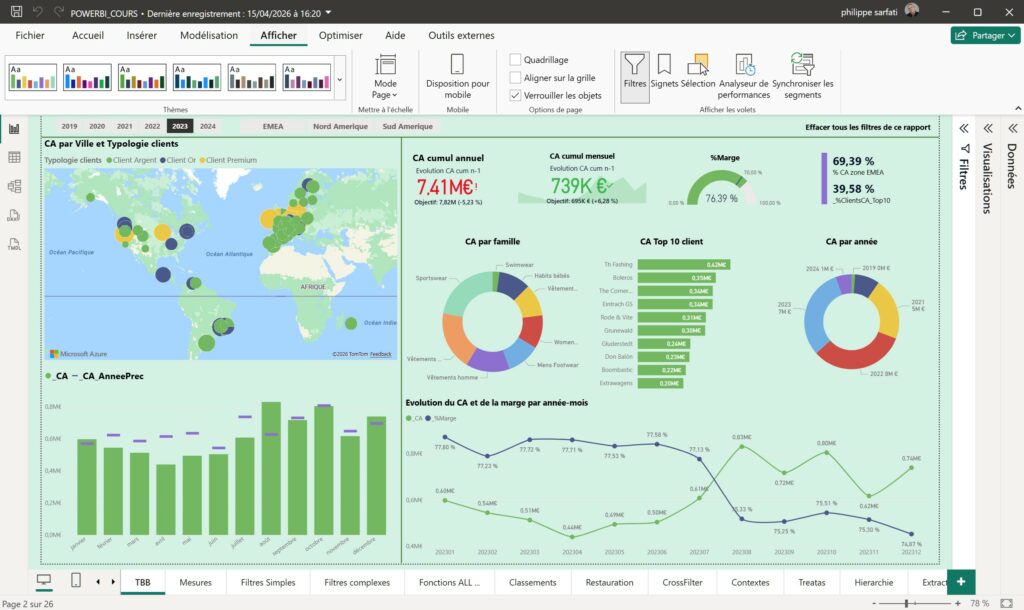Check Aligner sur la grille

click(515, 78)
